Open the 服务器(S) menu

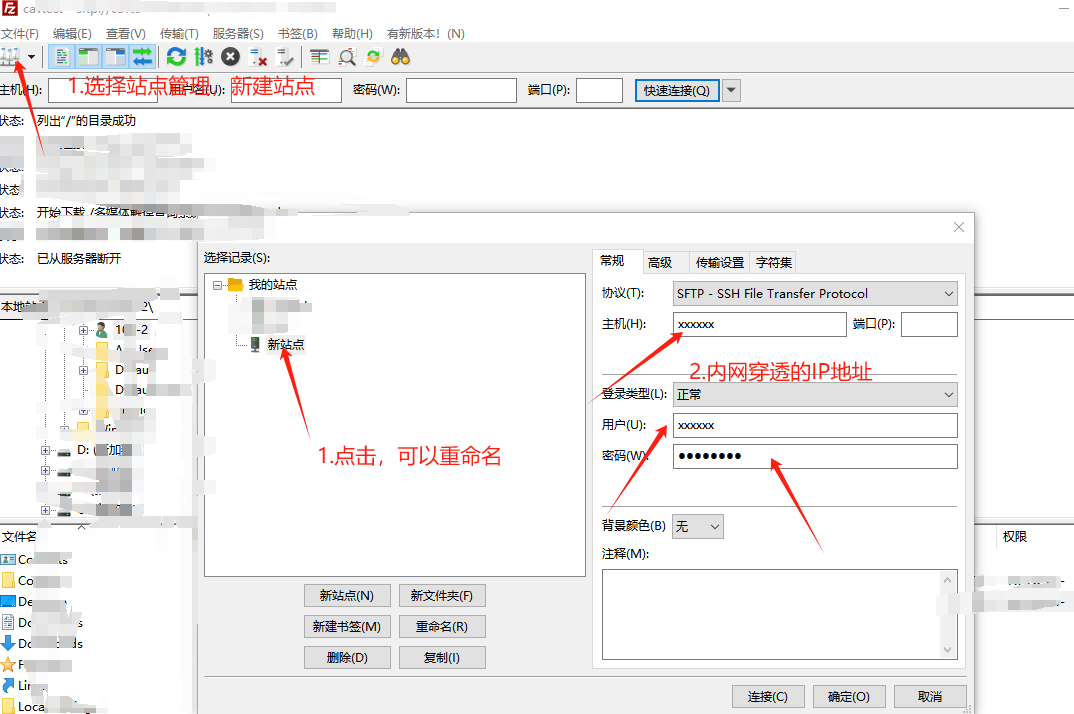pyautogui.click(x=238, y=34)
